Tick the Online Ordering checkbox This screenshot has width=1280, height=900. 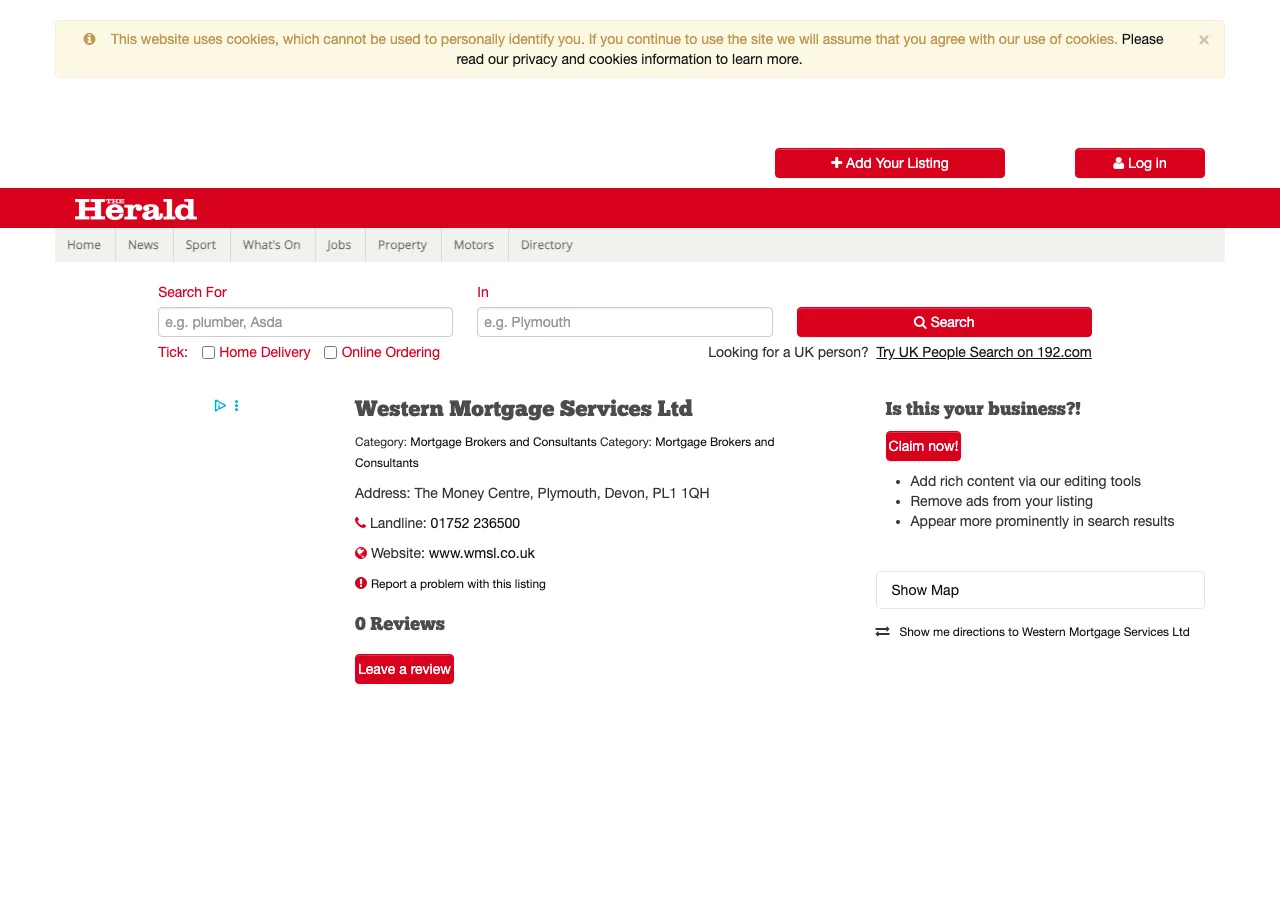330,352
